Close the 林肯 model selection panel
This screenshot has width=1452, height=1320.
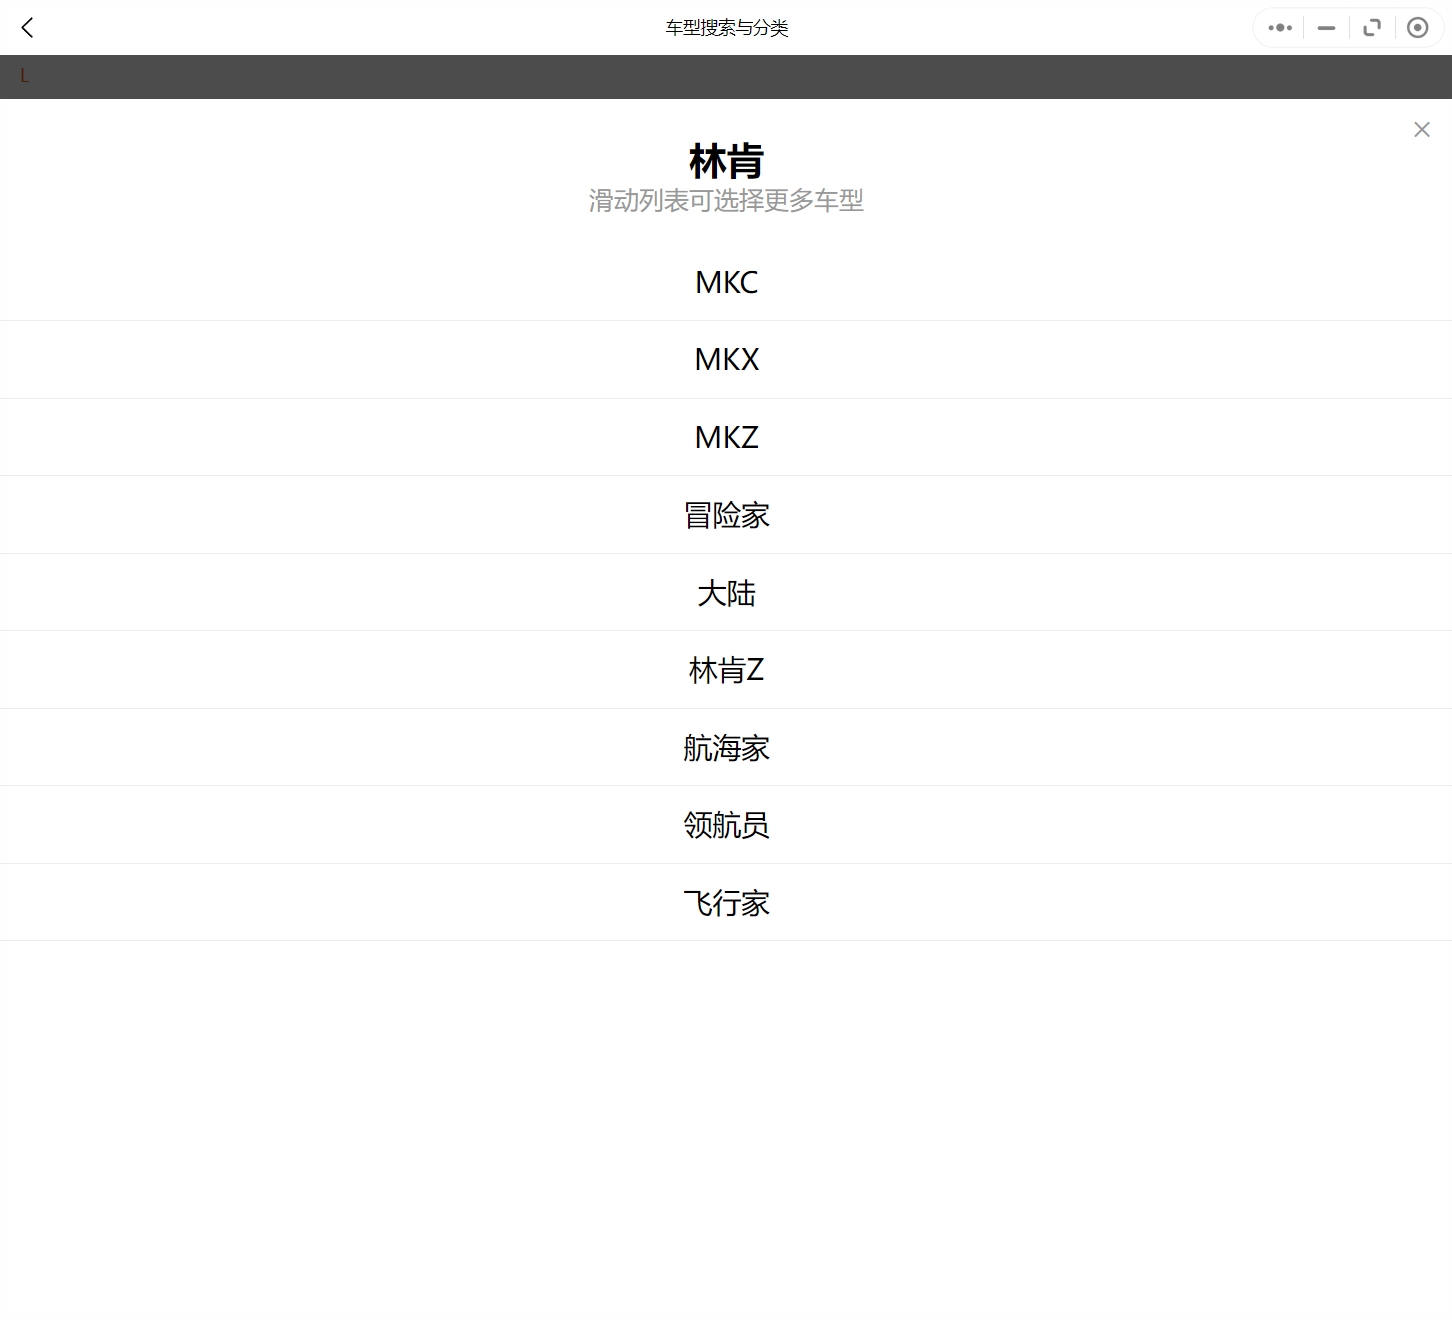click(1421, 130)
